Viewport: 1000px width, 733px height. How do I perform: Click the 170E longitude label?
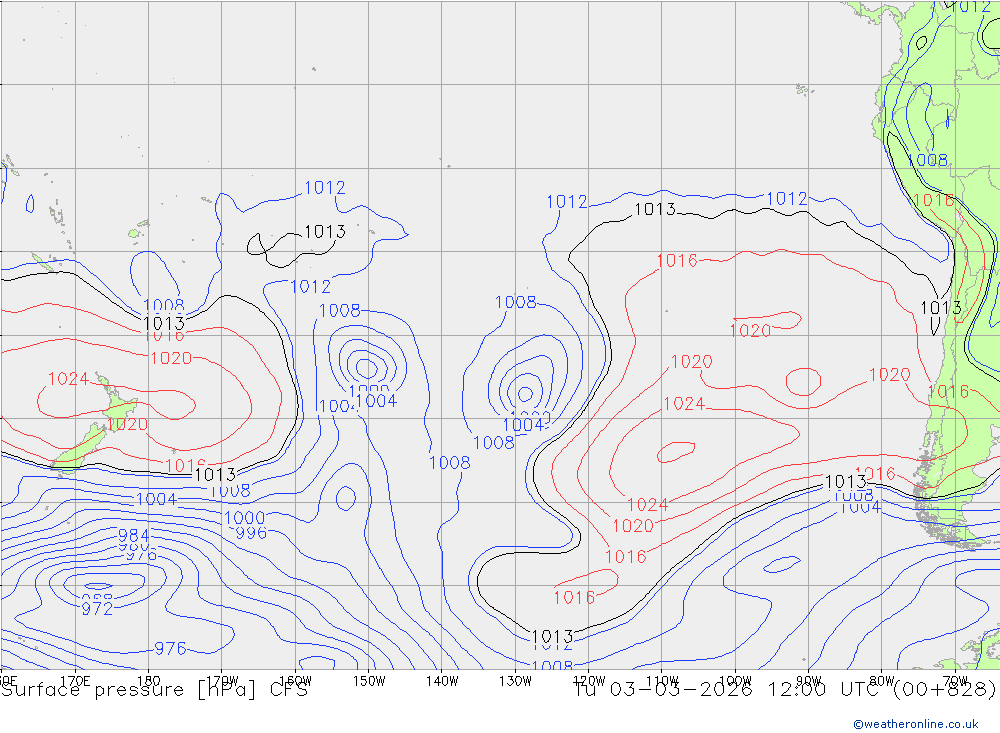click(75, 681)
